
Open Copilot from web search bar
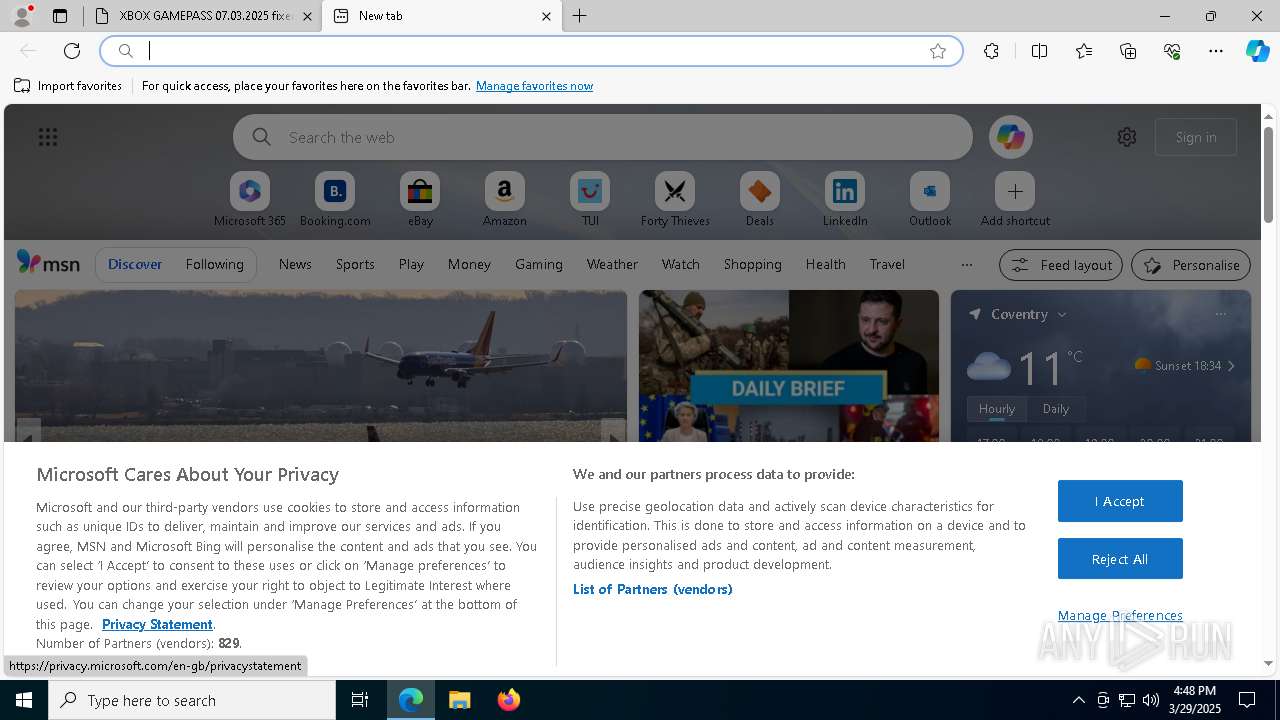coord(1010,137)
